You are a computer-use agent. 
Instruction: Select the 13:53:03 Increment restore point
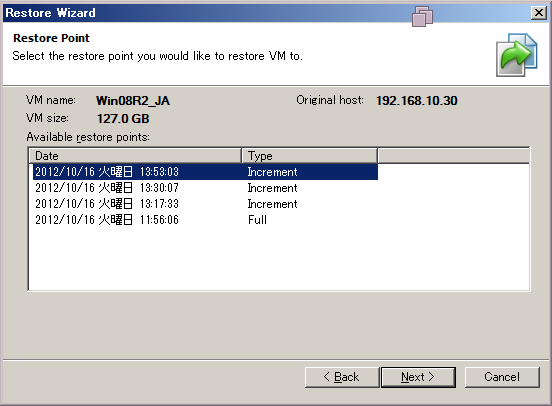(205, 172)
